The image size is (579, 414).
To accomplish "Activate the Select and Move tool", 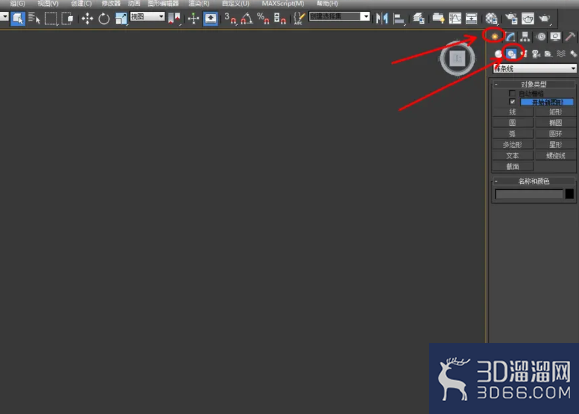I will tap(87, 18).
